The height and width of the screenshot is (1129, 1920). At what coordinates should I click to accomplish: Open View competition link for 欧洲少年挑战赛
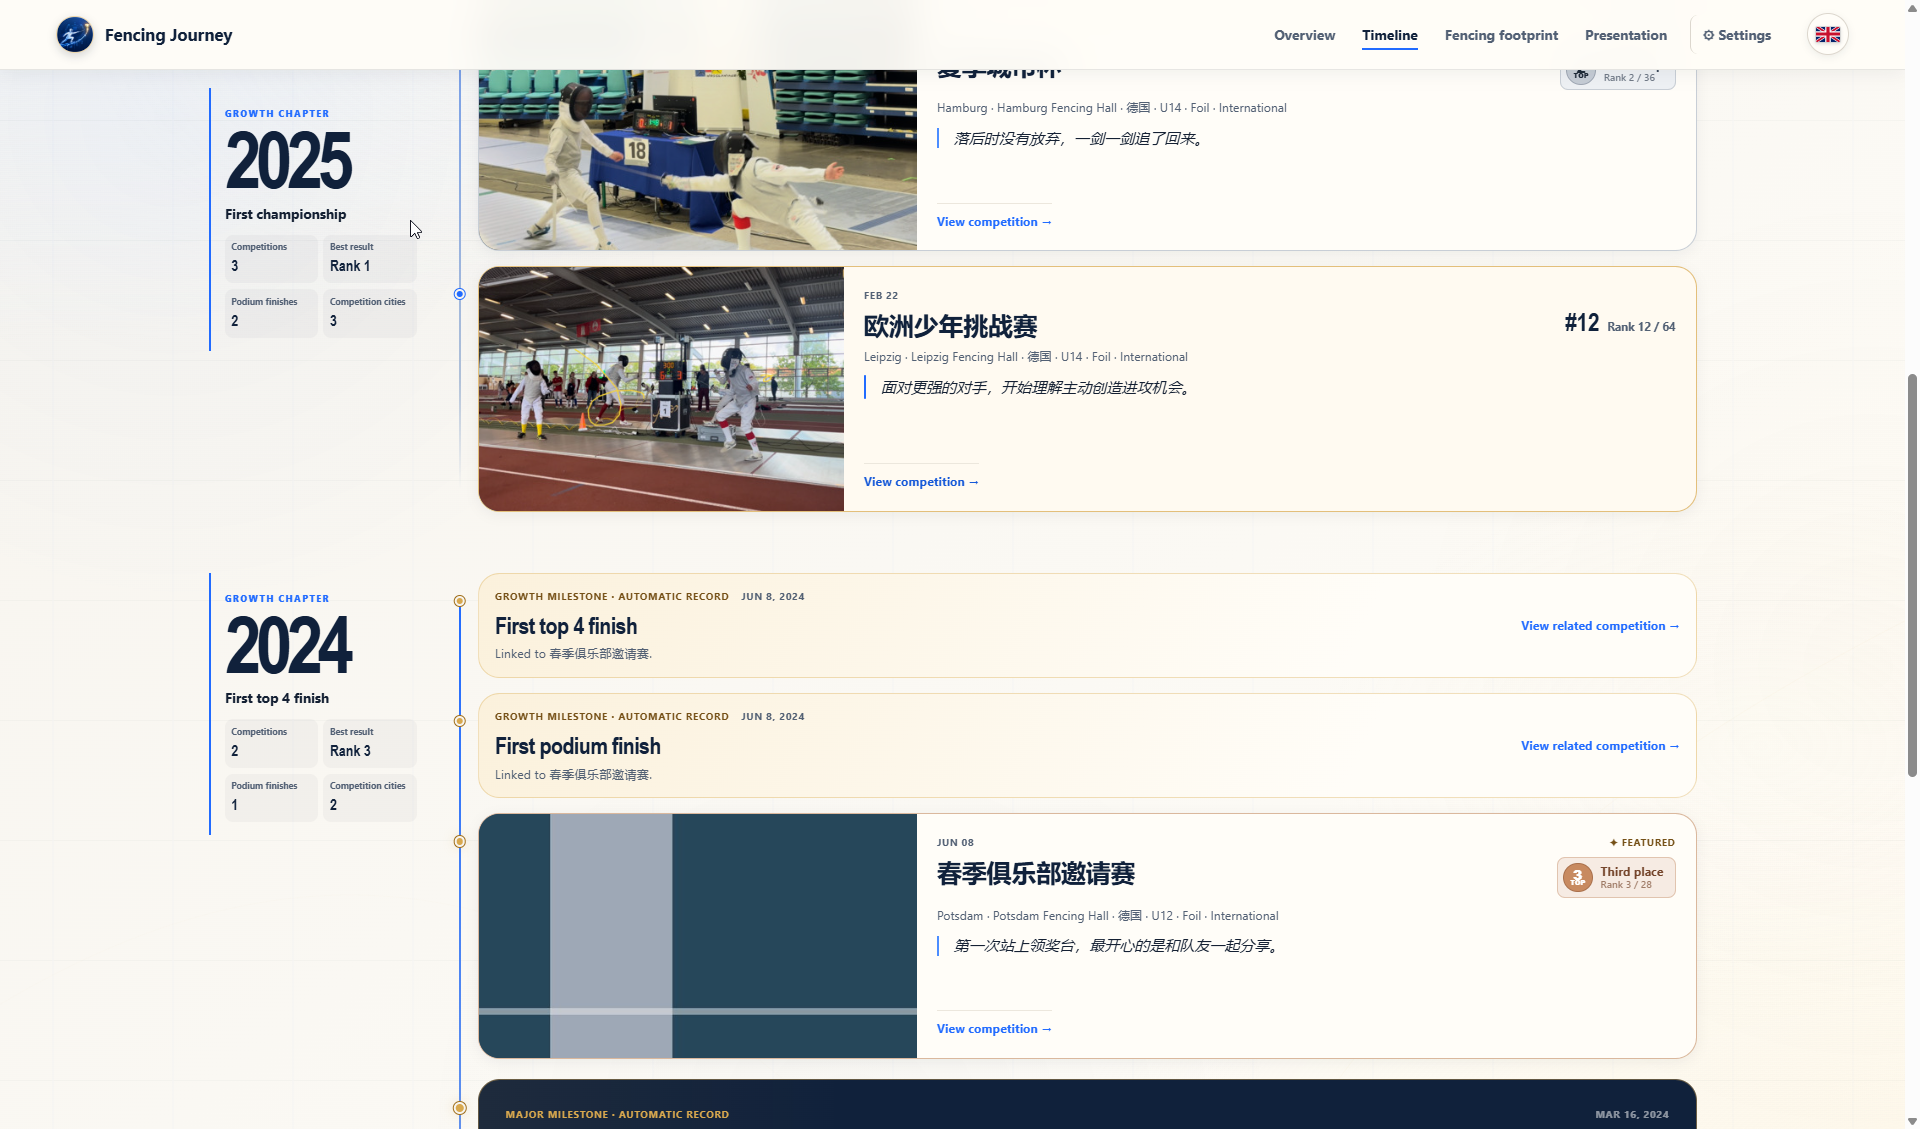click(x=921, y=482)
